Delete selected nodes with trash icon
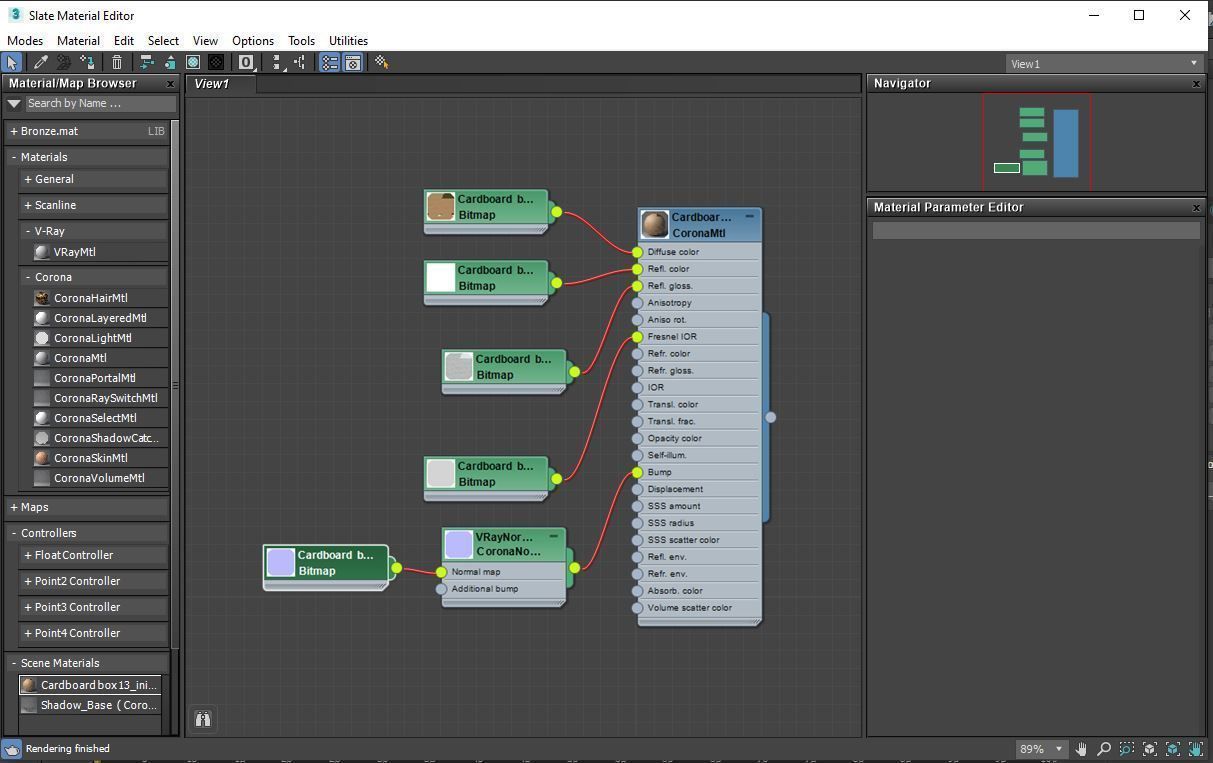Image resolution: width=1213 pixels, height=763 pixels. 116,62
